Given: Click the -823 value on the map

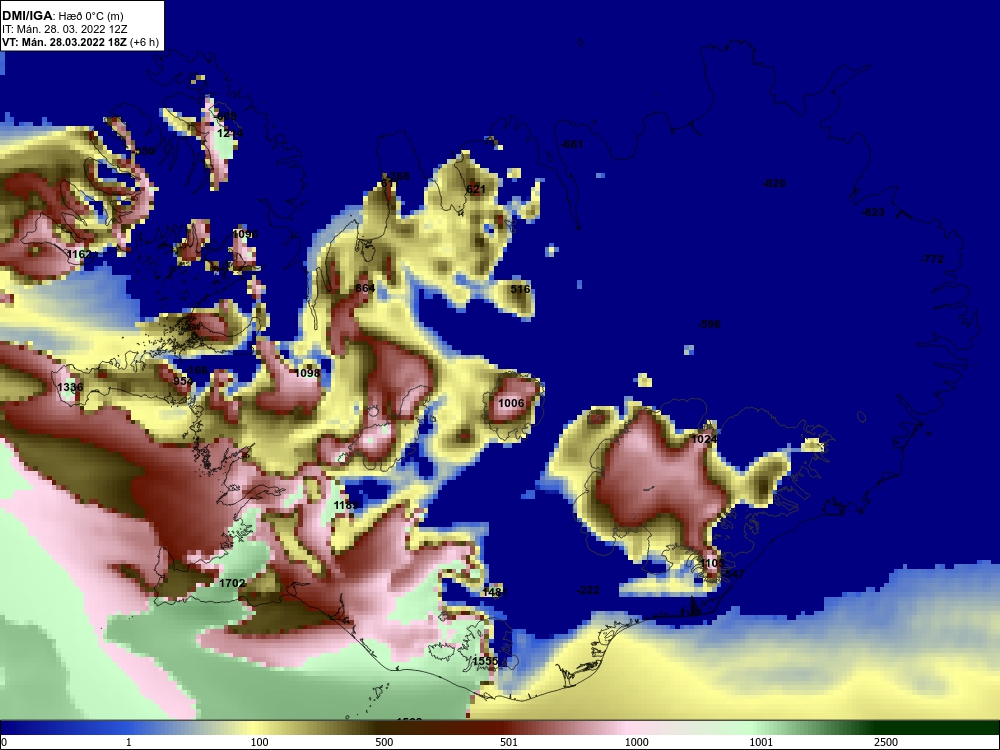Looking at the screenshot, I should 873,212.
